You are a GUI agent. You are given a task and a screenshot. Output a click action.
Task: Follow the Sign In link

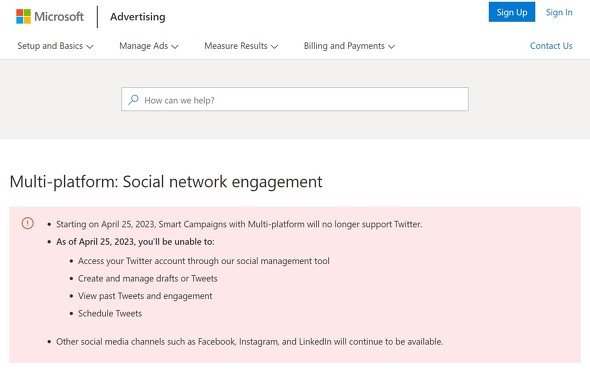(559, 12)
